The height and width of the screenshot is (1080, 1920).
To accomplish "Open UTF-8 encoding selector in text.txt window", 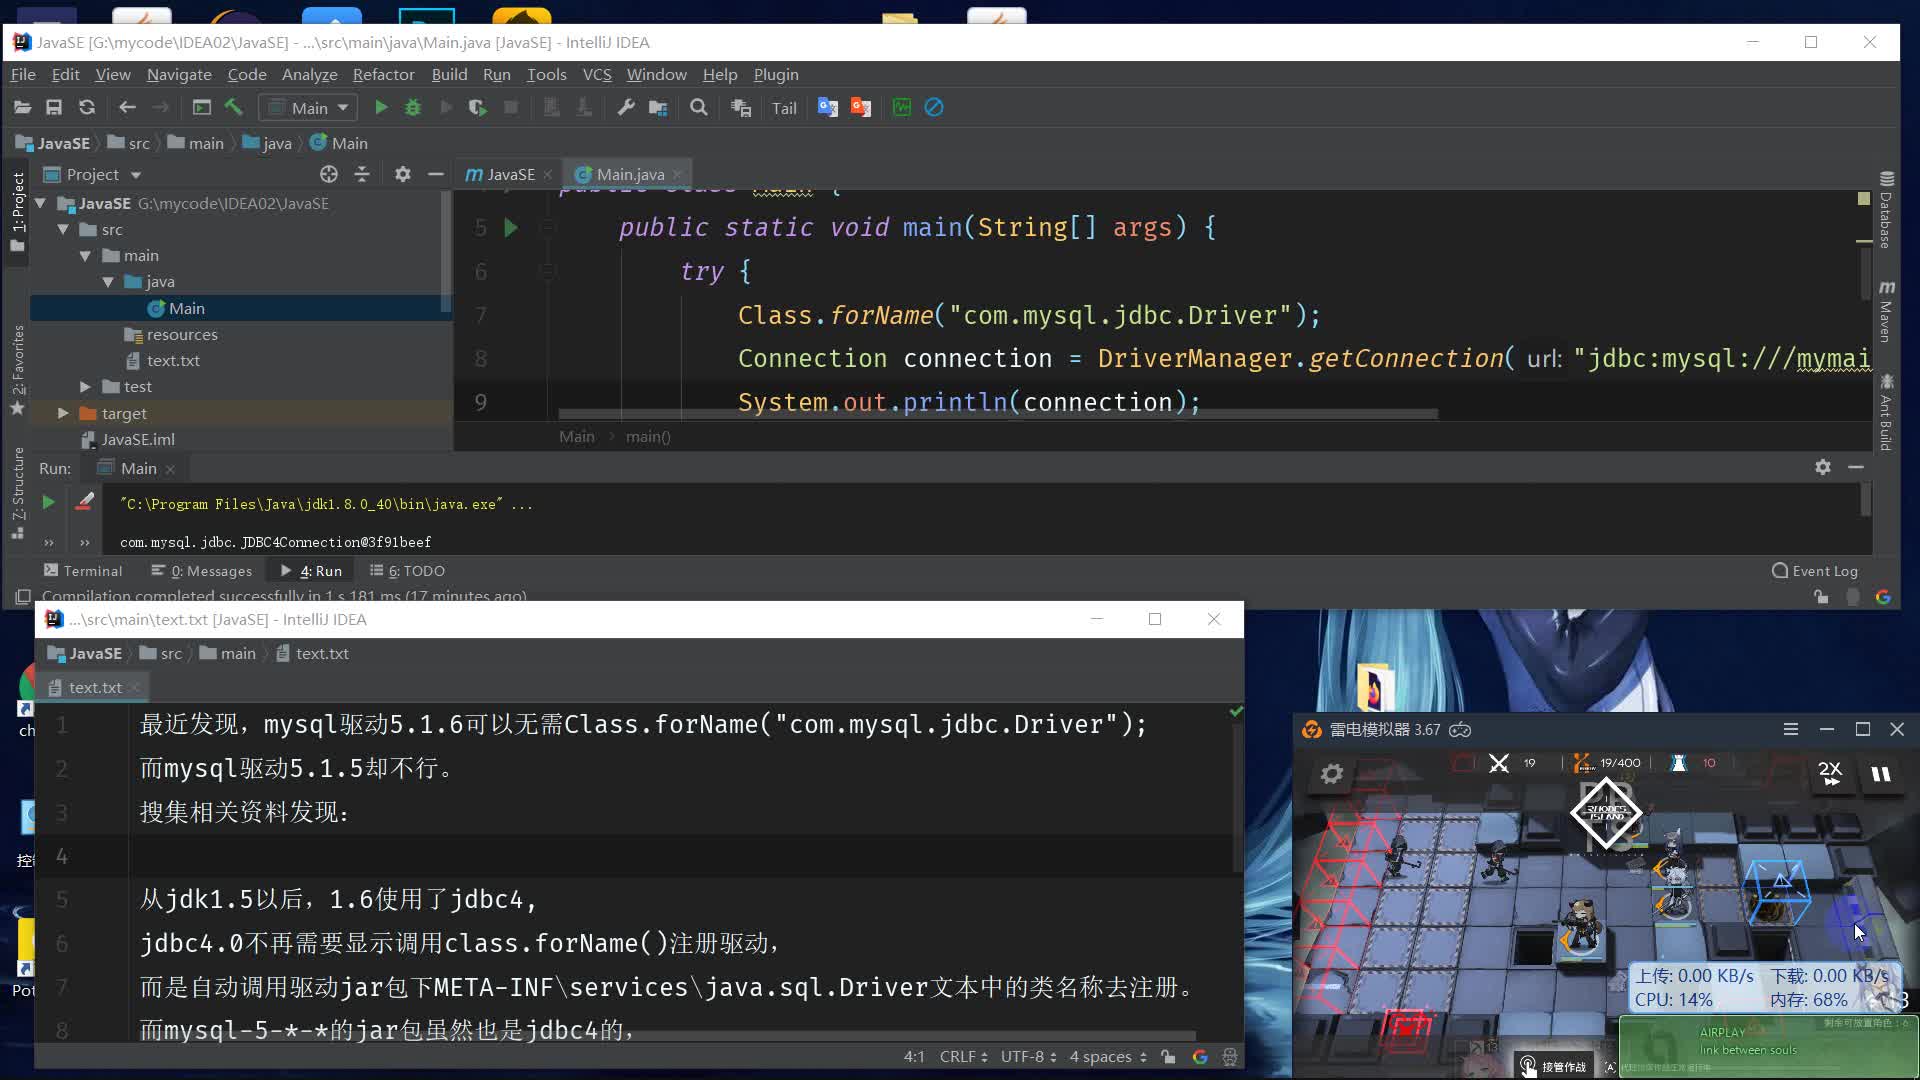I will pos(1028,1056).
